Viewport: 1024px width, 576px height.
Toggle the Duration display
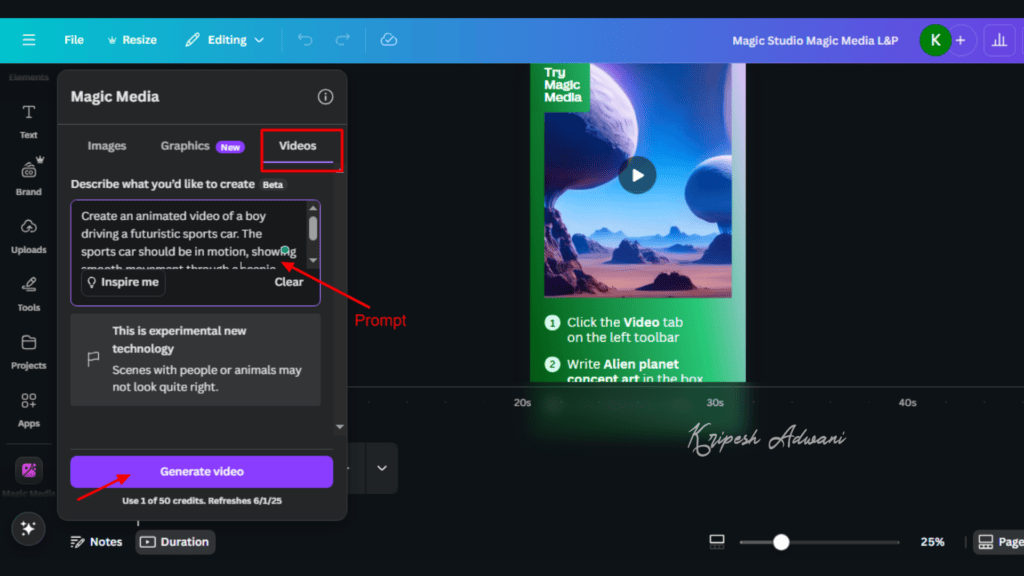coord(175,541)
